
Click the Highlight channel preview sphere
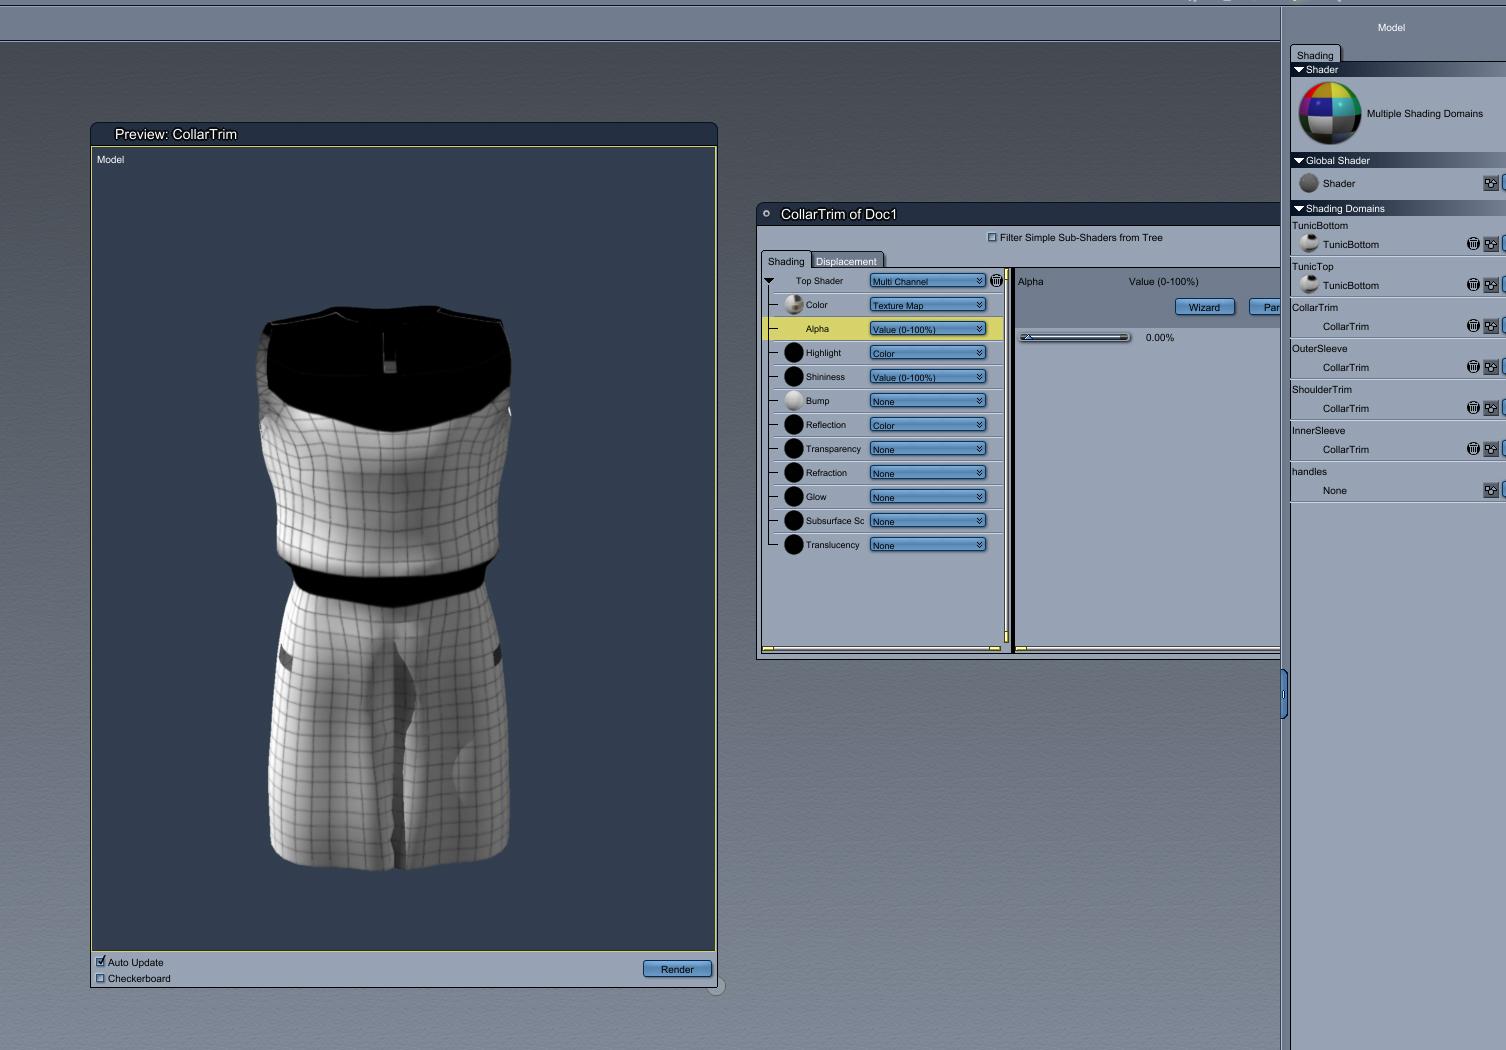click(x=794, y=353)
